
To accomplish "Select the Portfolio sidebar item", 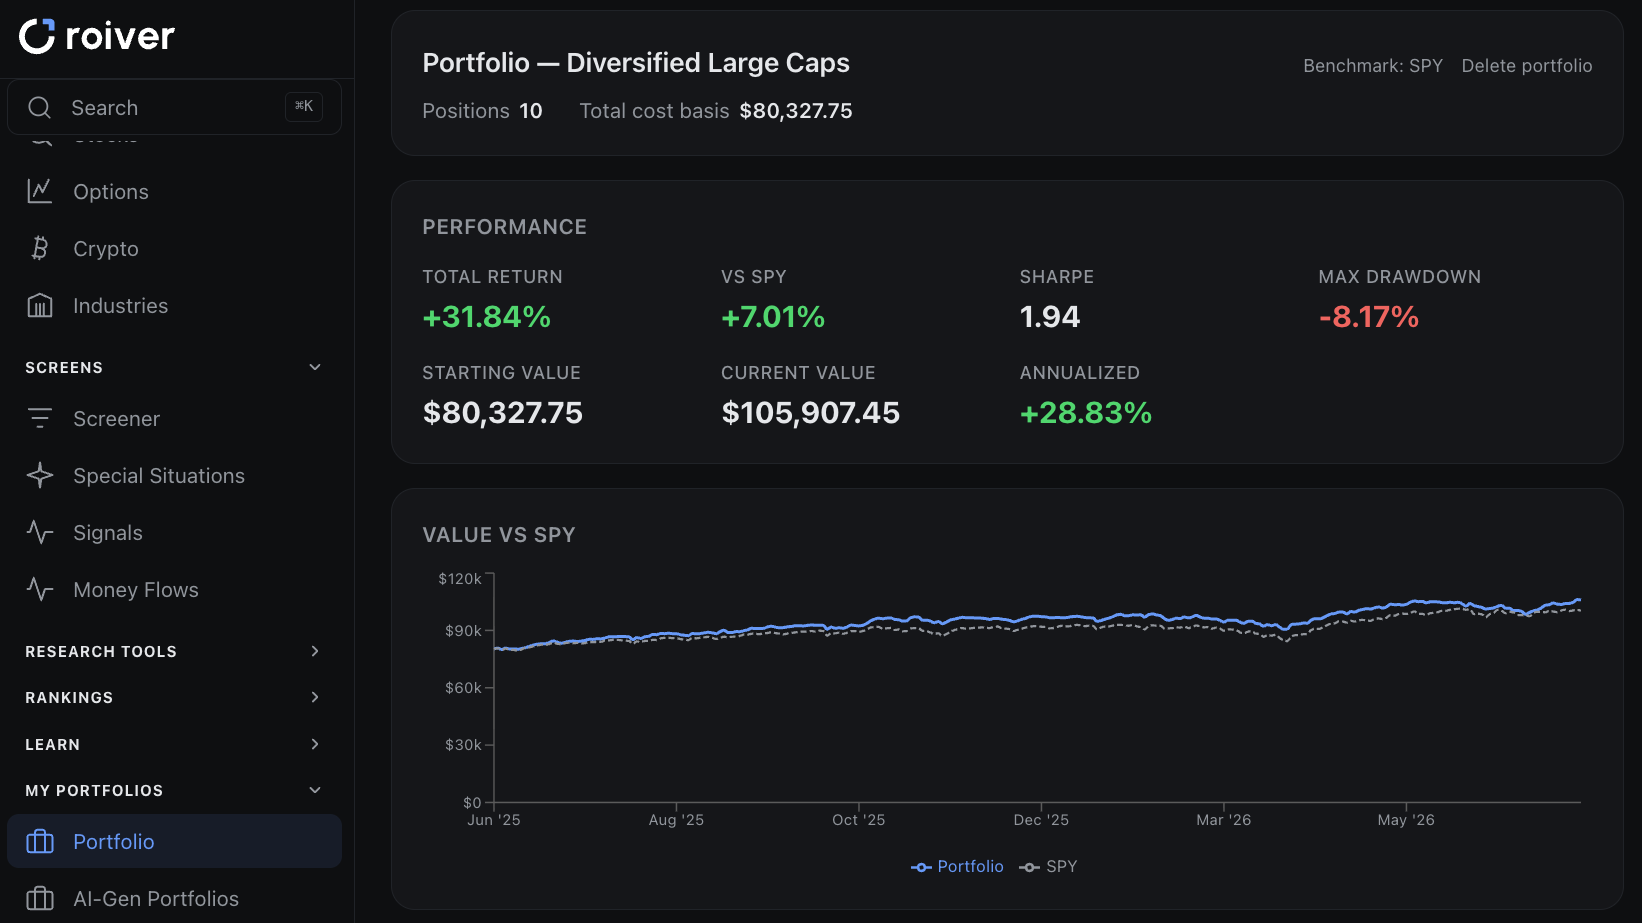I will coord(174,841).
